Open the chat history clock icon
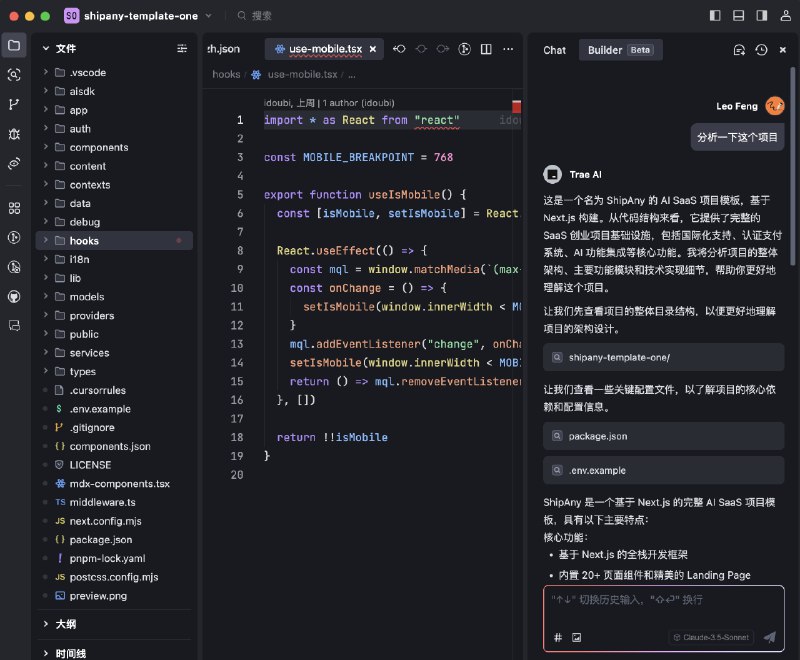The width and height of the screenshot is (800, 660). (x=761, y=50)
